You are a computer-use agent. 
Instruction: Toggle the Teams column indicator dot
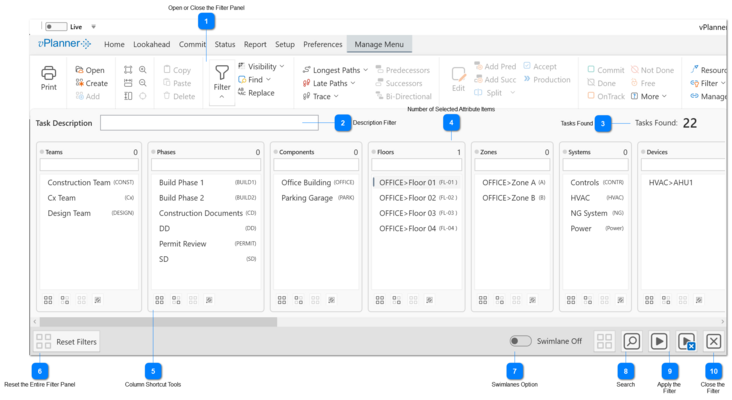coord(42,152)
